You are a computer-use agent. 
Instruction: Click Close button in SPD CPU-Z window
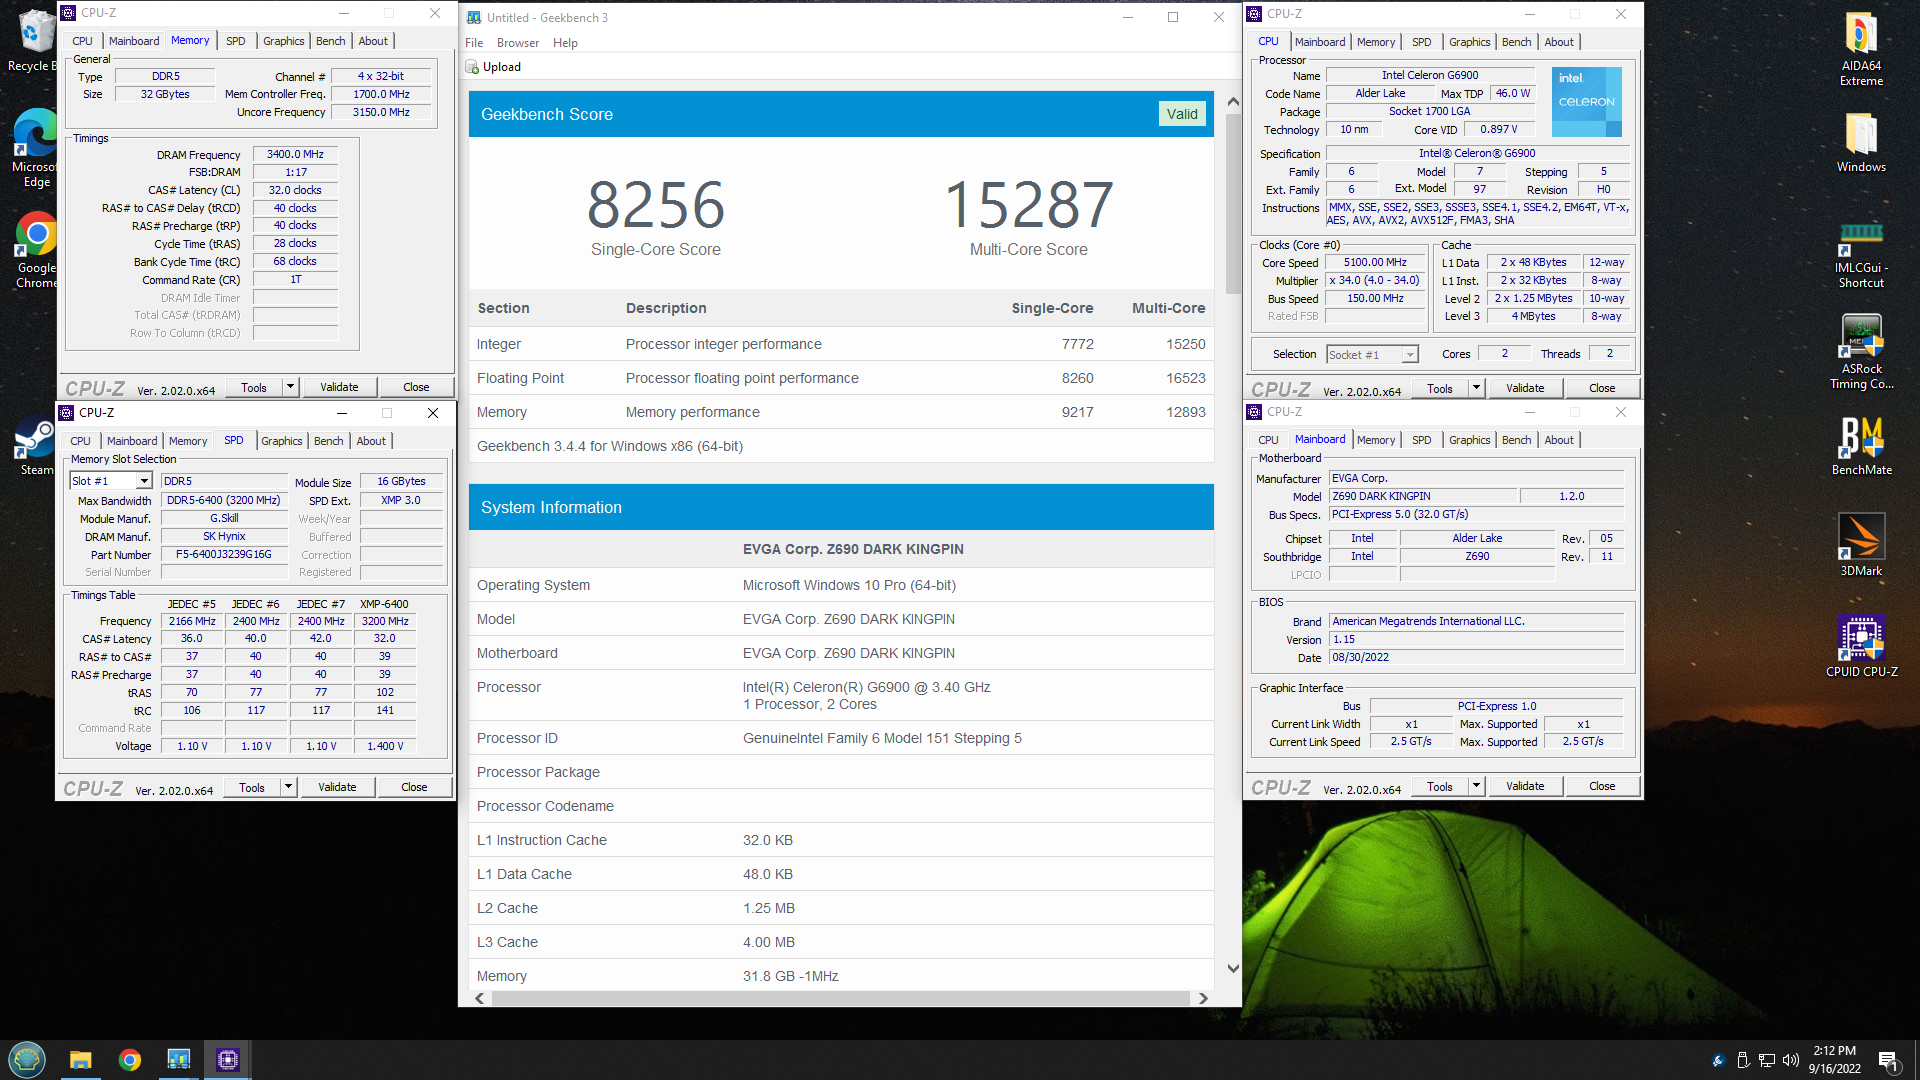(x=414, y=787)
